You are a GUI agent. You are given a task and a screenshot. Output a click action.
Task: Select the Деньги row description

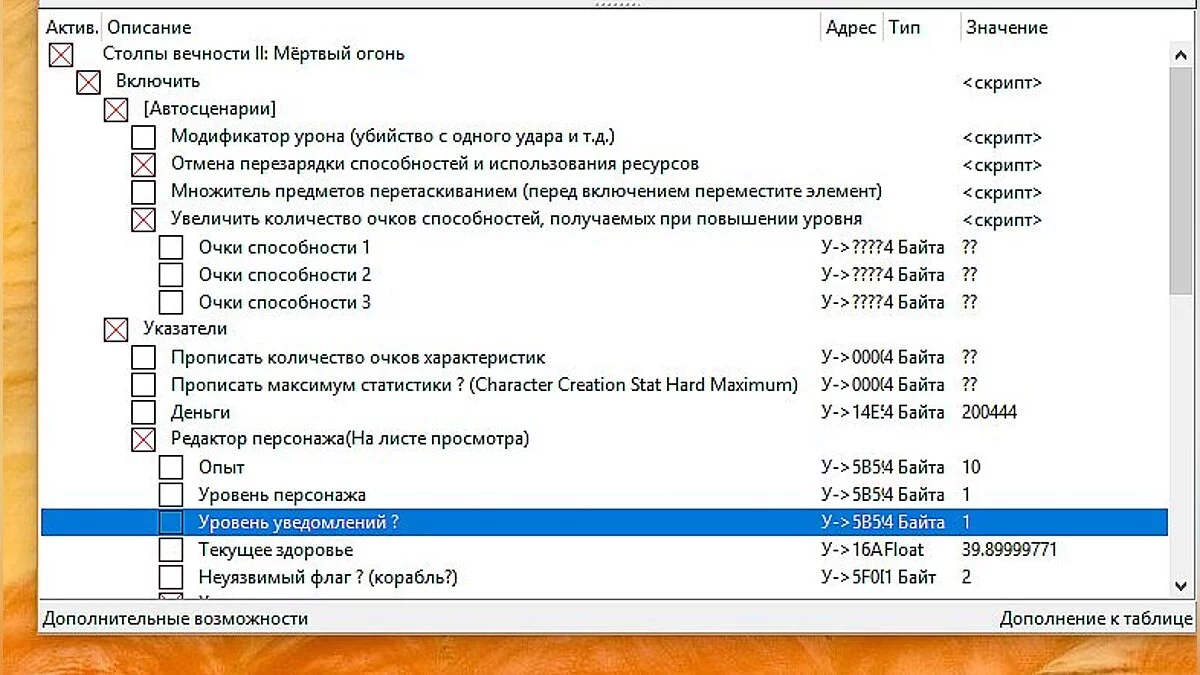(200, 412)
